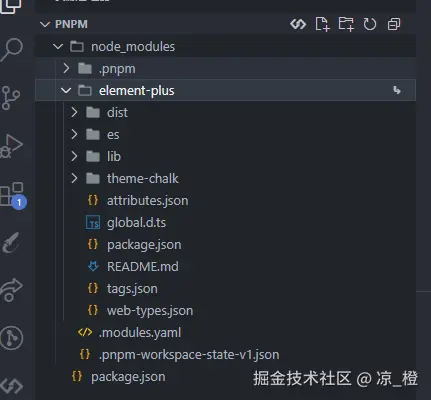The height and width of the screenshot is (400, 431).
Task: Collapse the PNPM section chevron
Action: tap(45, 24)
